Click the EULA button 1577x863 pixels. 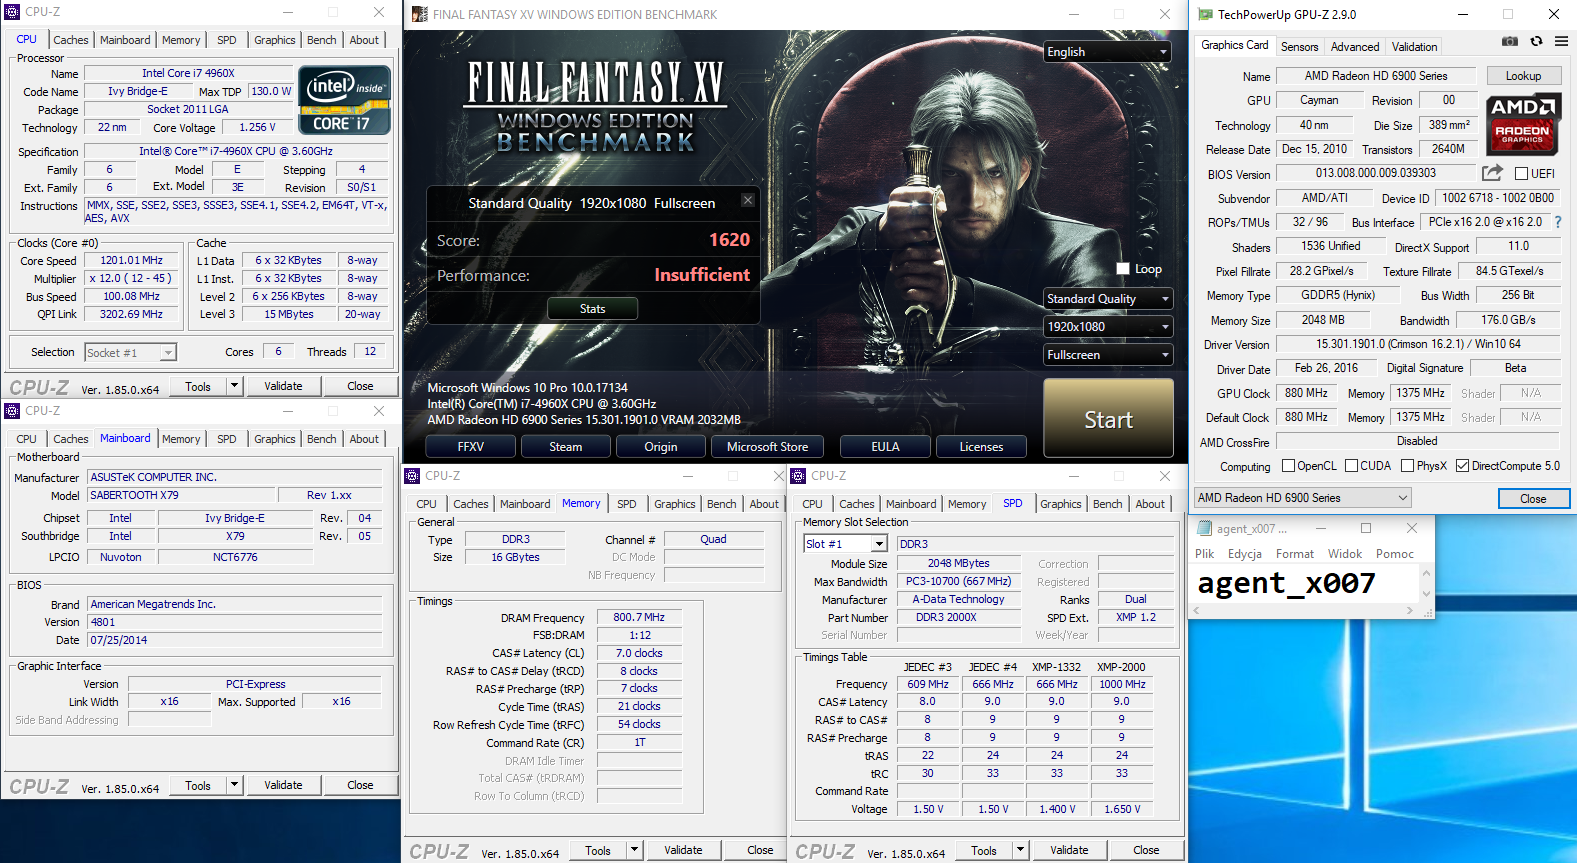[885, 447]
